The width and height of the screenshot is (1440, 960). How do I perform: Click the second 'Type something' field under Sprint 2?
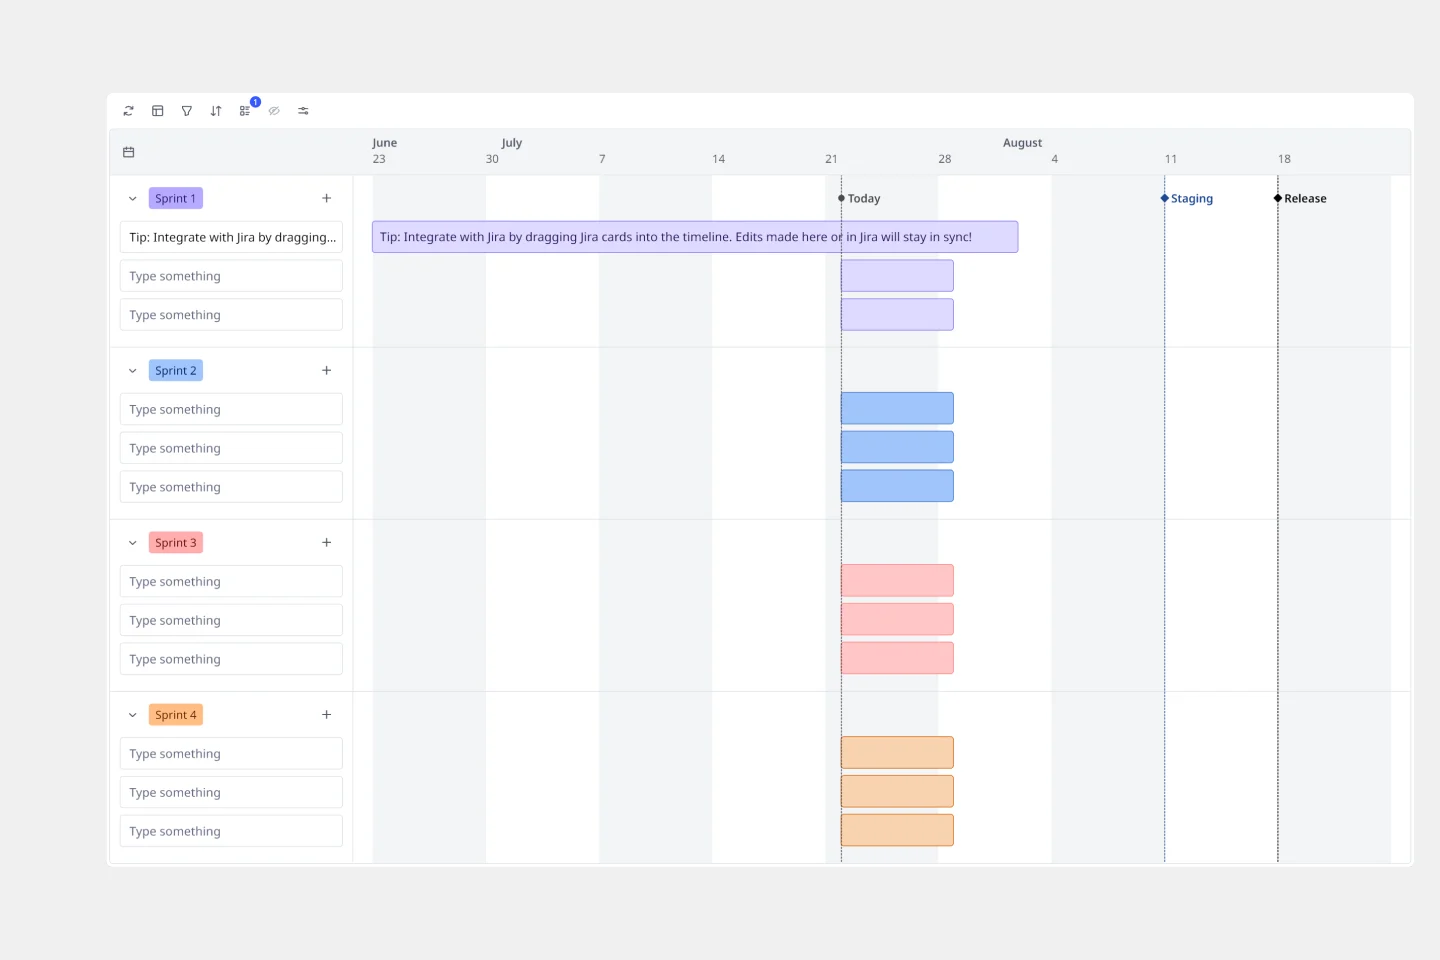tap(231, 448)
